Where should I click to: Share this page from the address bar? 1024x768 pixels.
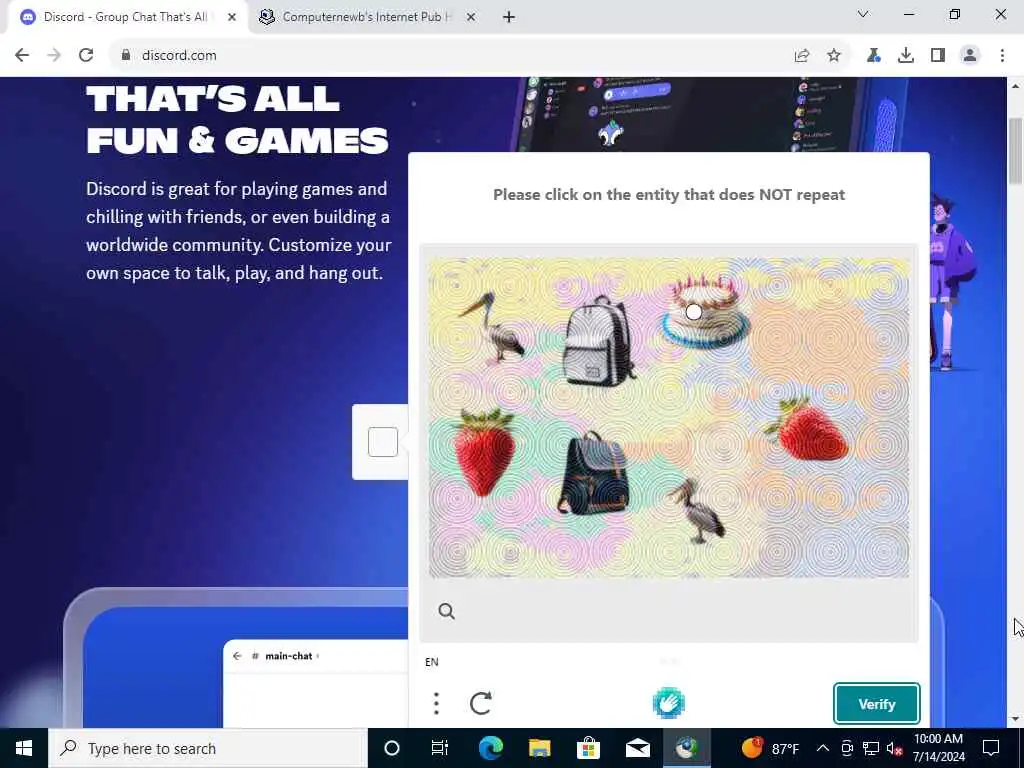802,56
